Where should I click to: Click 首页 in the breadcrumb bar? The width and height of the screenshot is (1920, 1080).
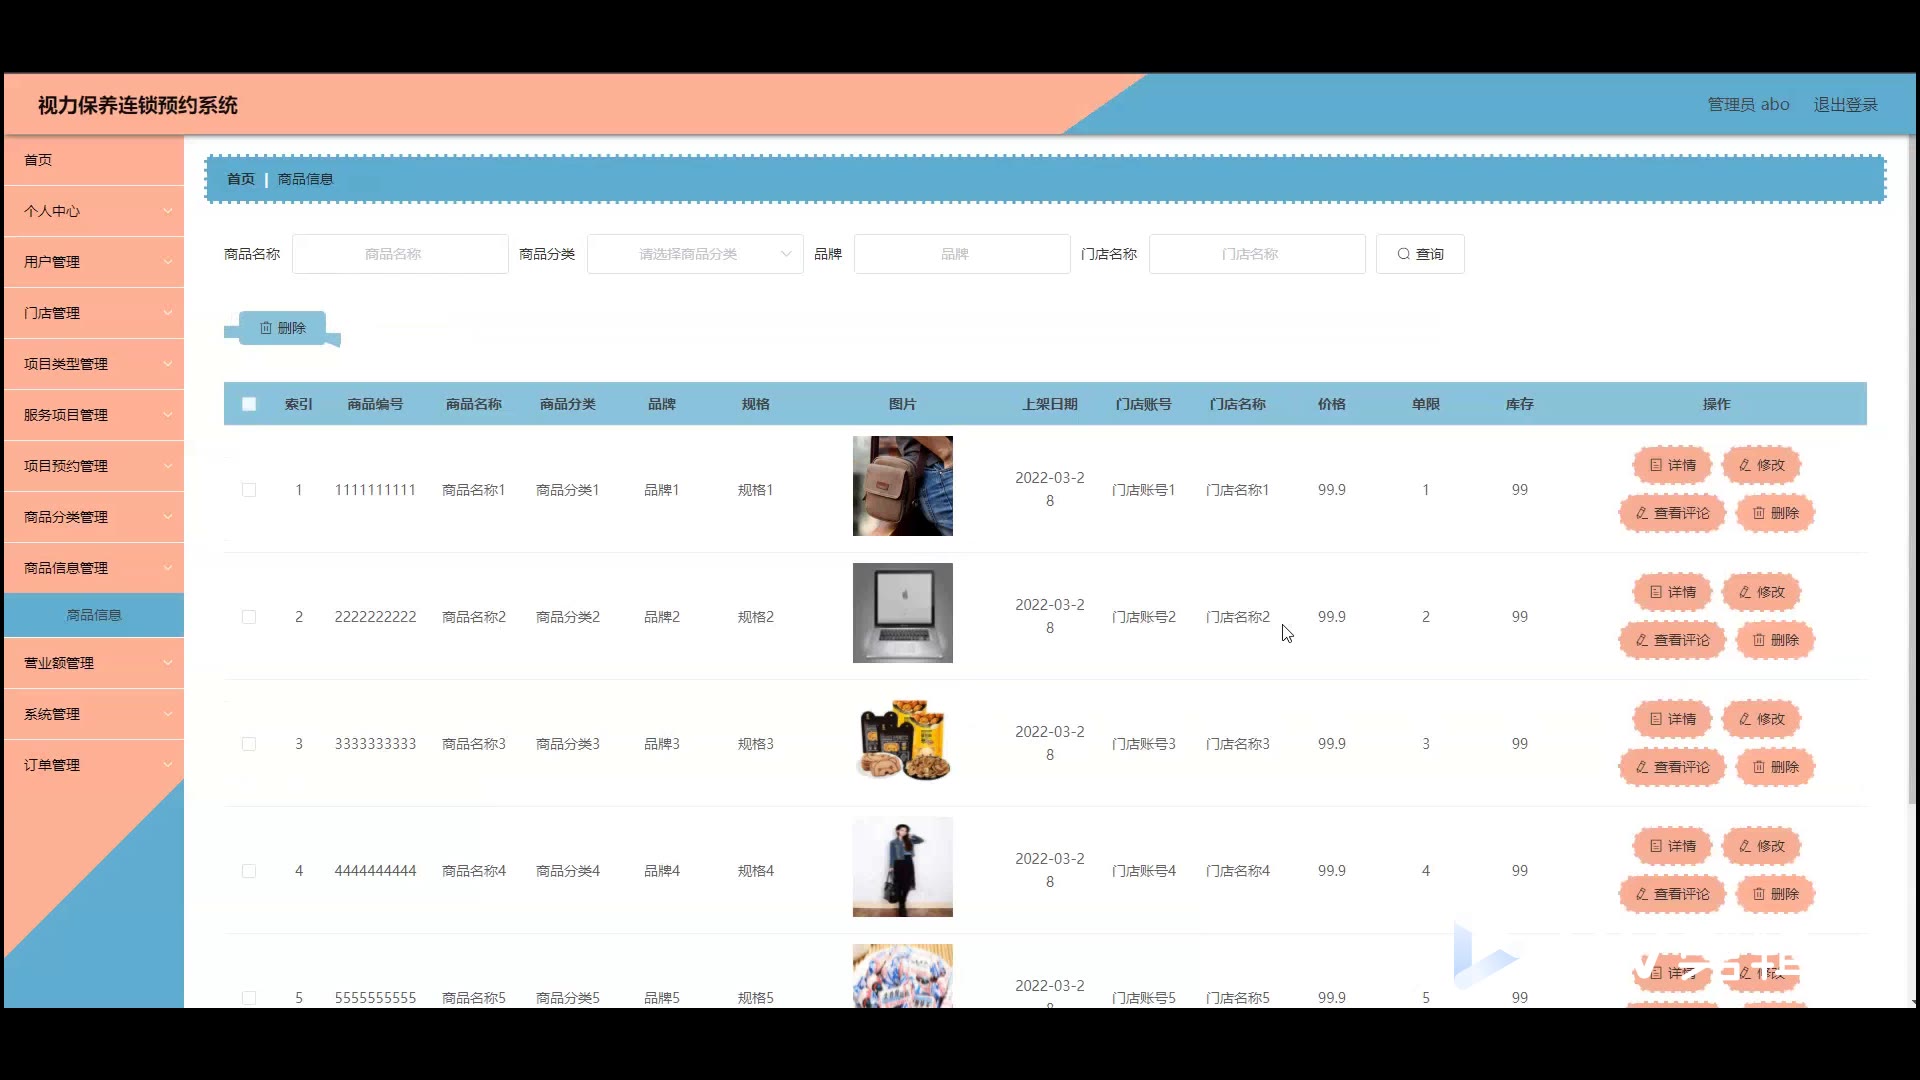(x=240, y=179)
